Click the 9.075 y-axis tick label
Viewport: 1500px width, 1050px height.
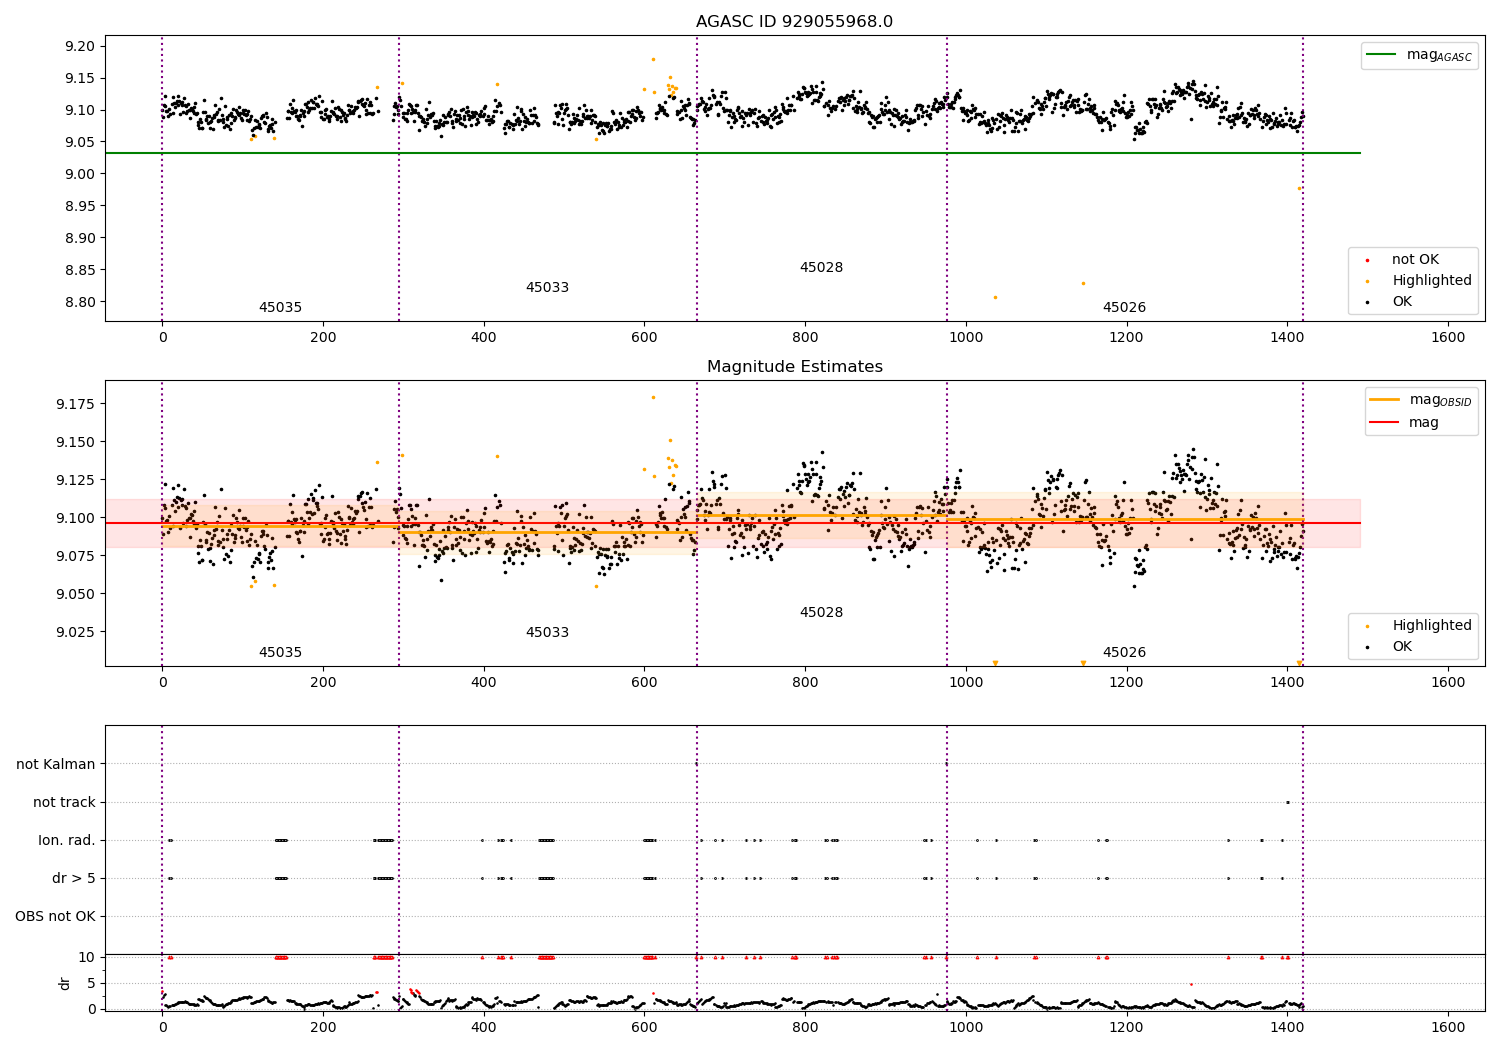pos(75,556)
